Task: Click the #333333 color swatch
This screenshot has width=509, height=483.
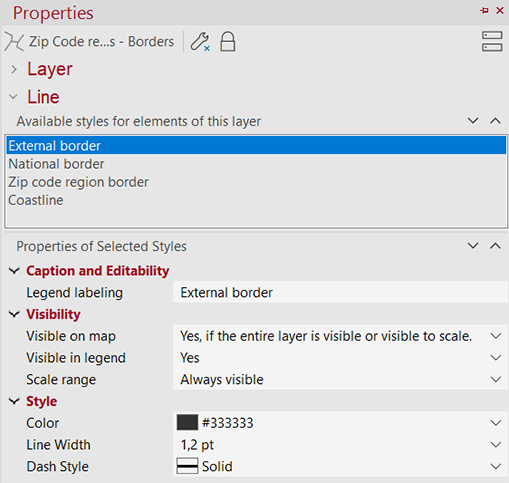Action: (x=187, y=423)
